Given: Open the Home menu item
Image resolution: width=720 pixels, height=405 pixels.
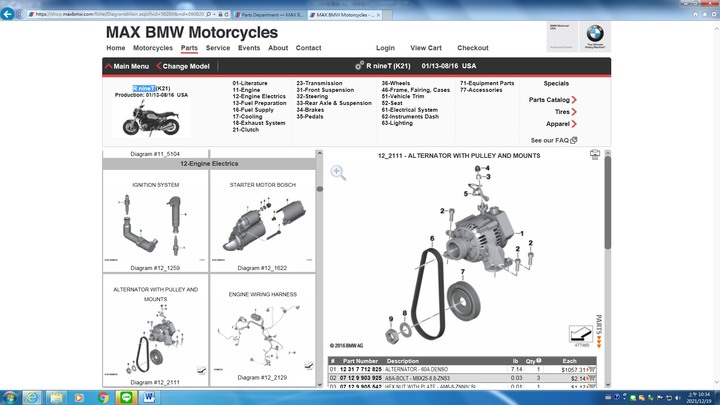Looking at the screenshot, I should pos(116,48).
